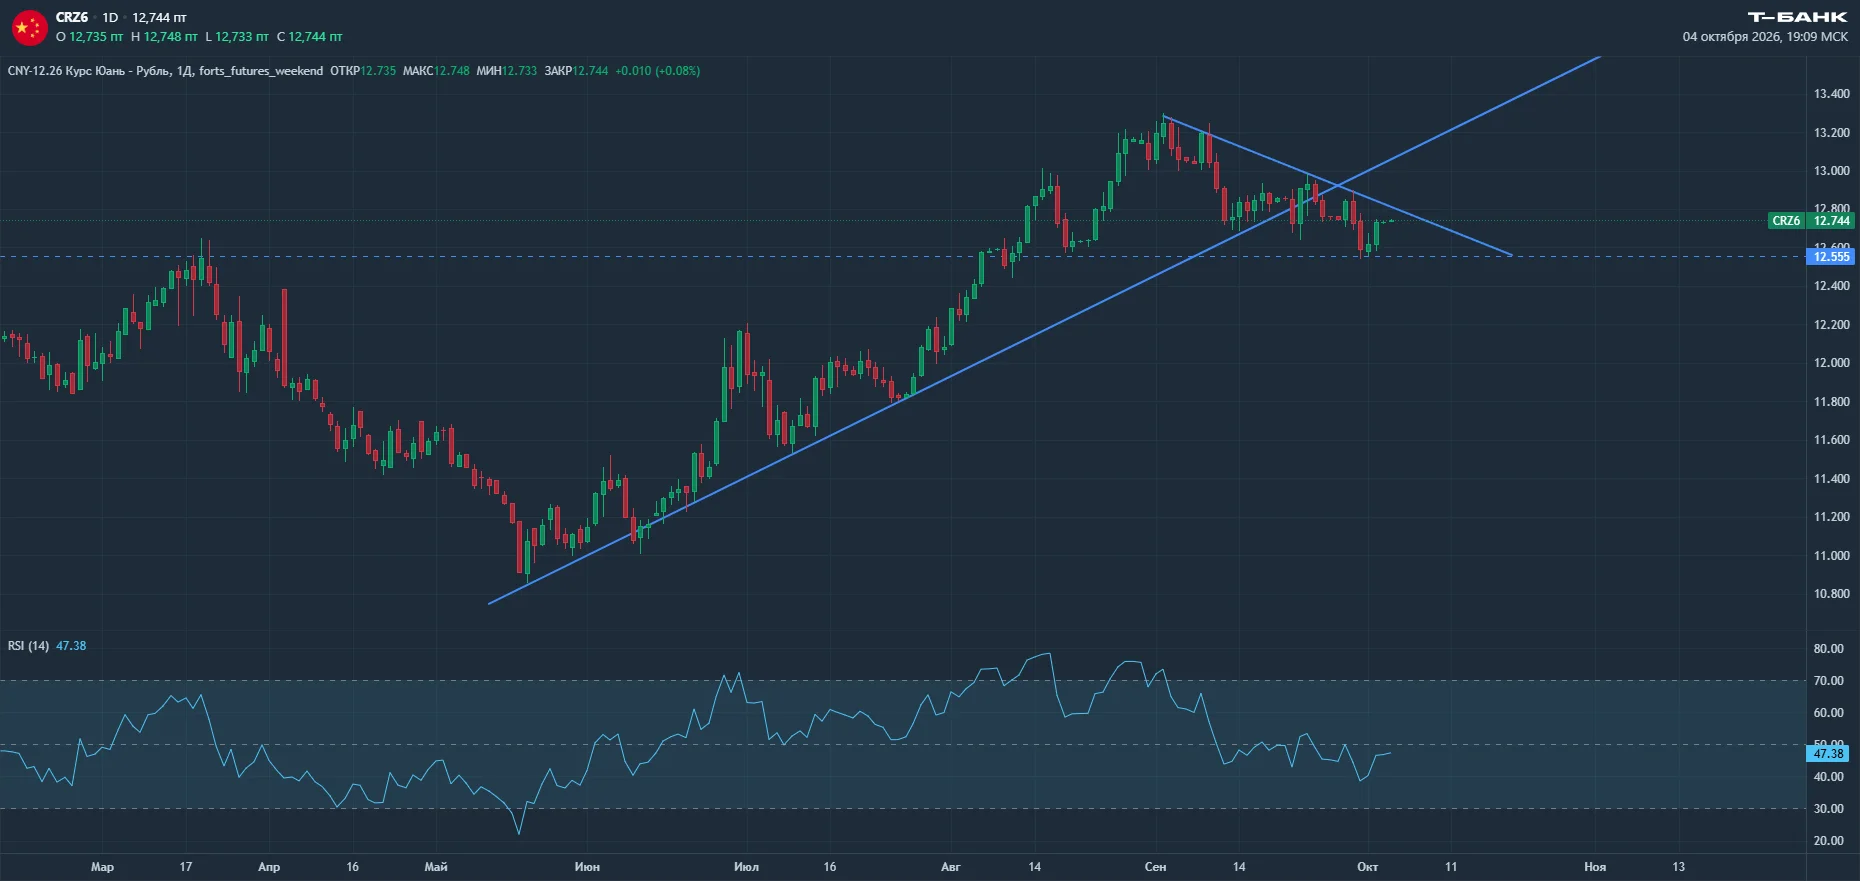Click the 11.000 price axis label
Viewport: 1860px width, 881px height.
[1831, 556]
